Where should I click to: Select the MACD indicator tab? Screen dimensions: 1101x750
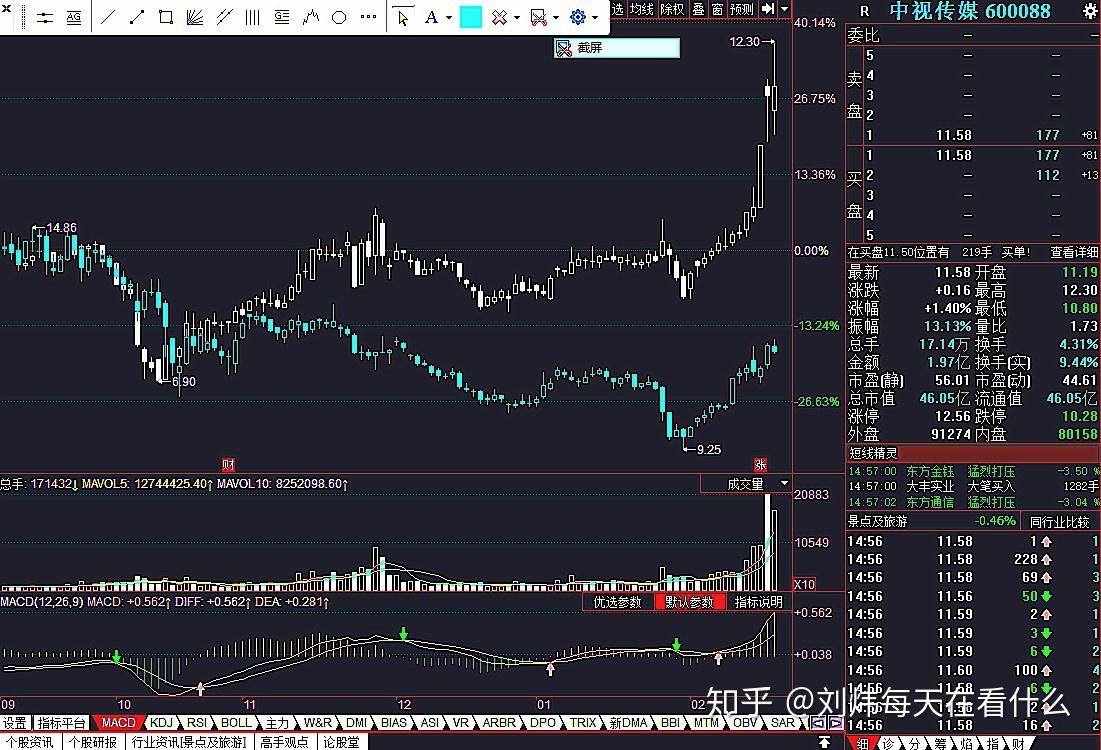118,723
